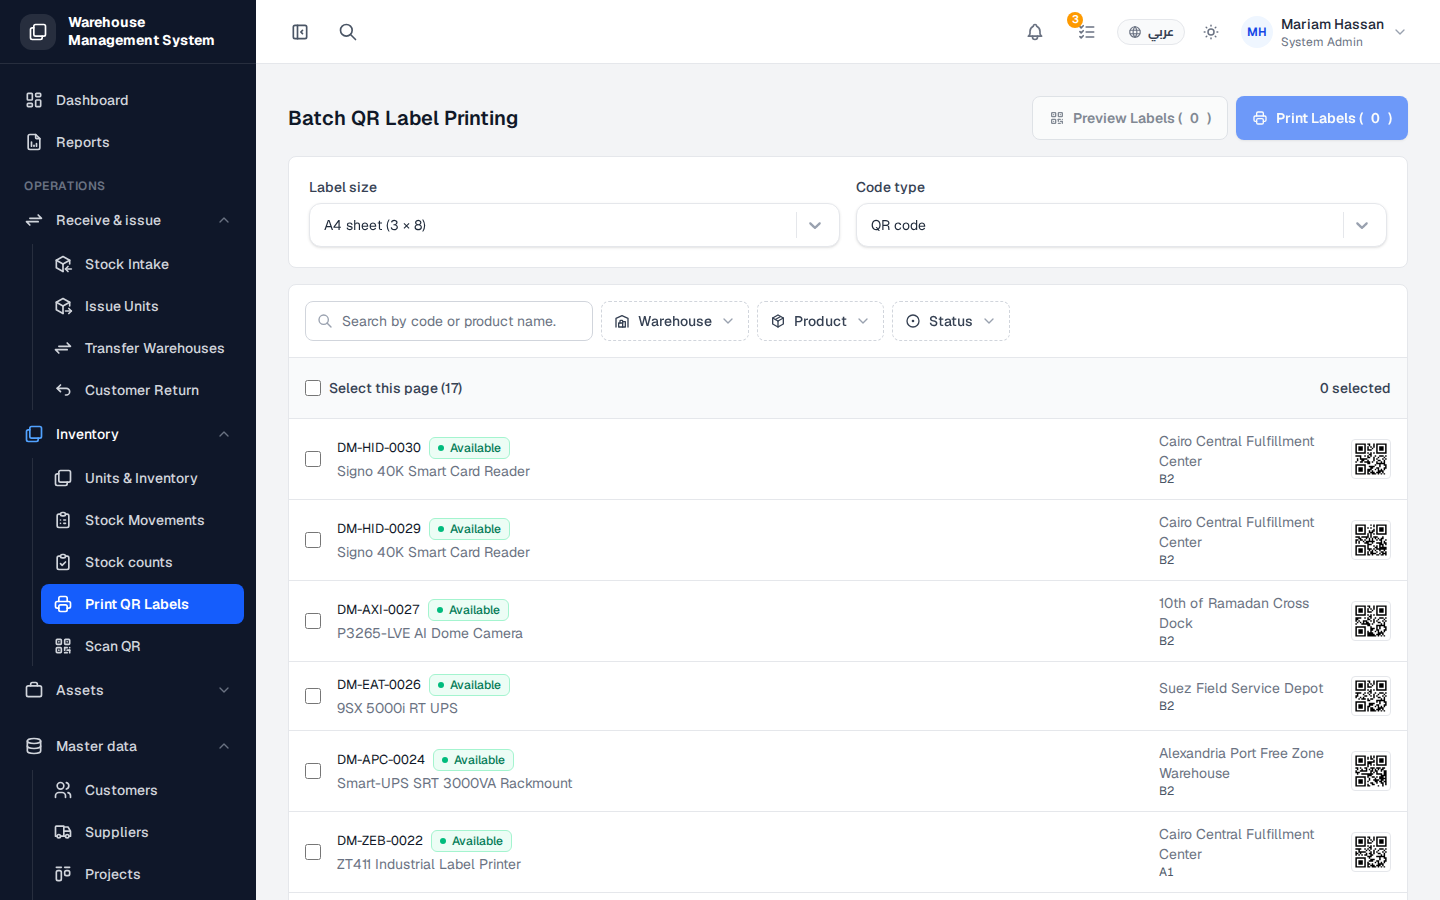Open the global search magnifier icon

(348, 32)
